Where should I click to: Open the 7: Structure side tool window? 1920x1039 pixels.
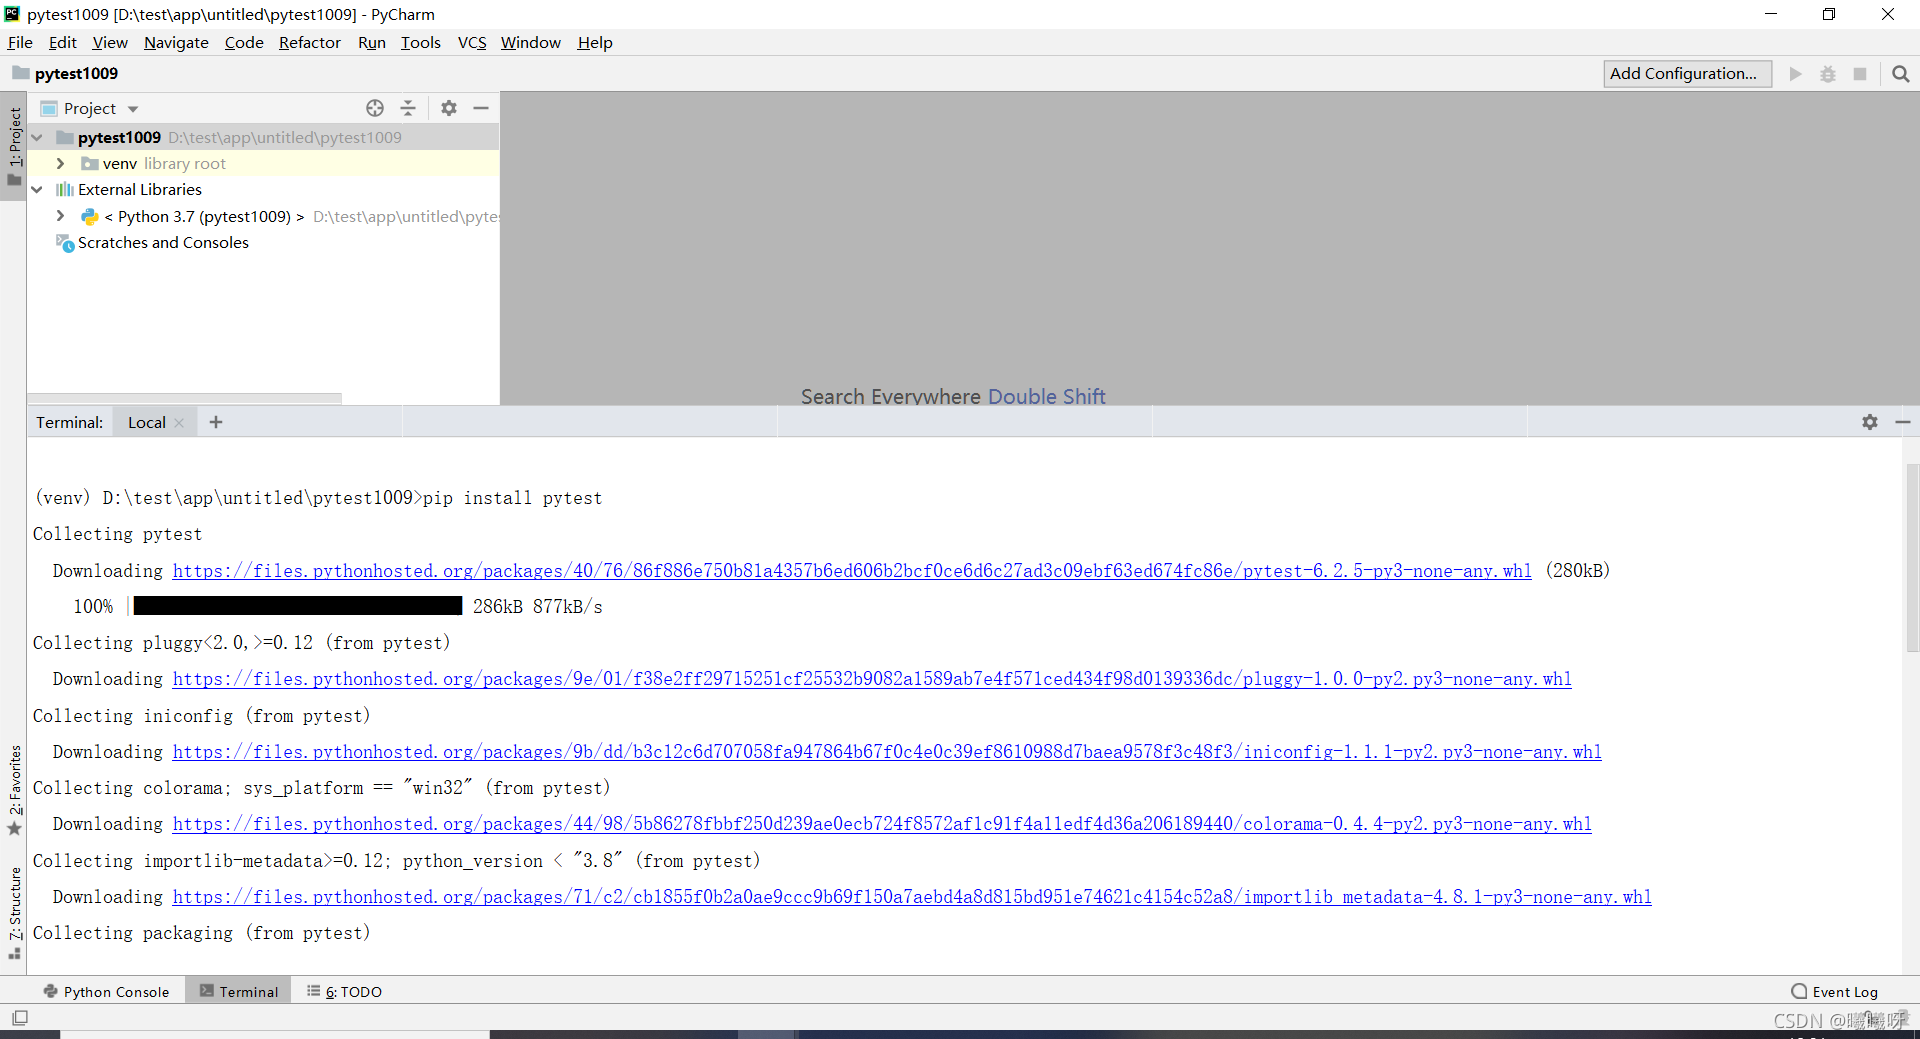point(14,913)
